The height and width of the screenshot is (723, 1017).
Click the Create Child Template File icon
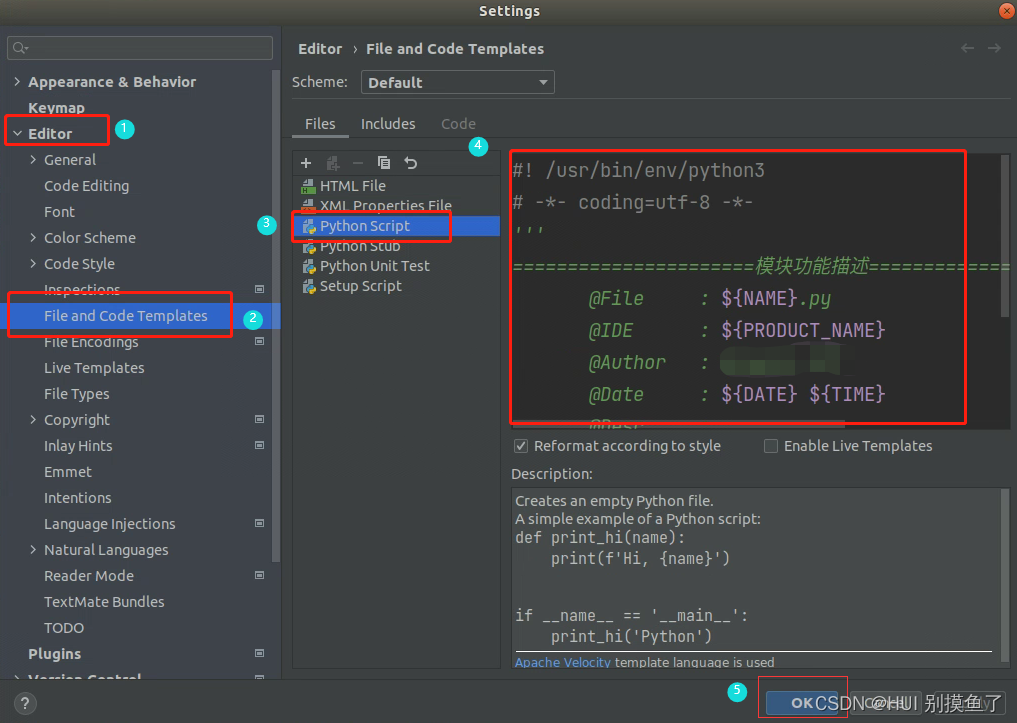coord(332,163)
